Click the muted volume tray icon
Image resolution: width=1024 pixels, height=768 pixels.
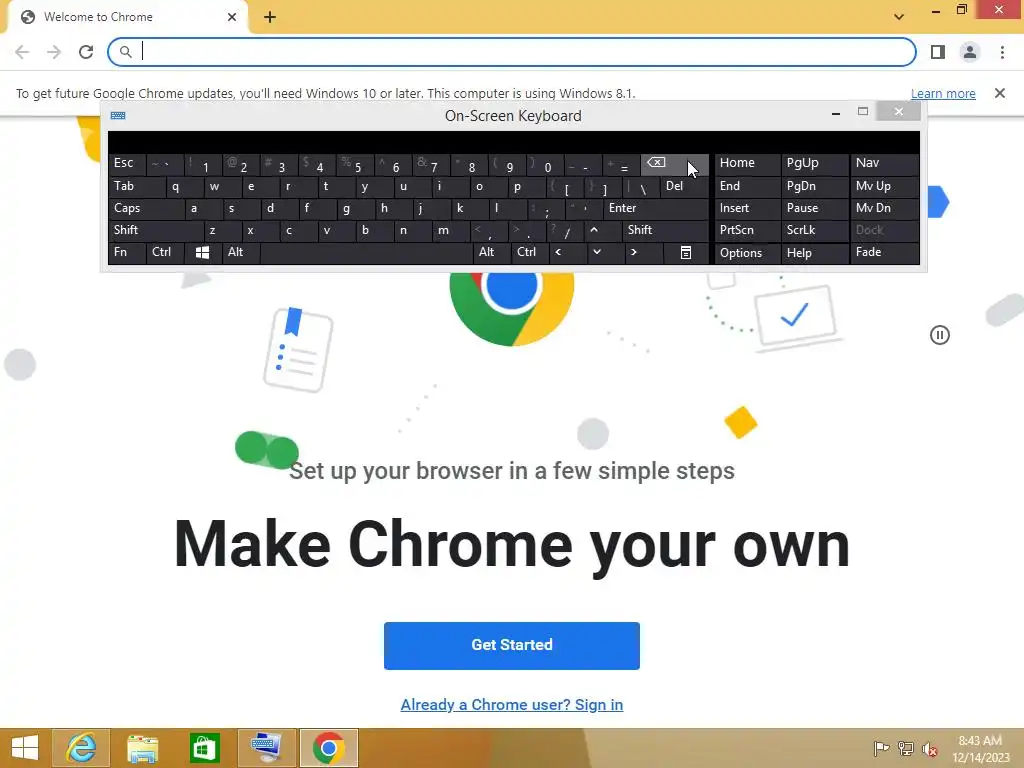[929, 748]
